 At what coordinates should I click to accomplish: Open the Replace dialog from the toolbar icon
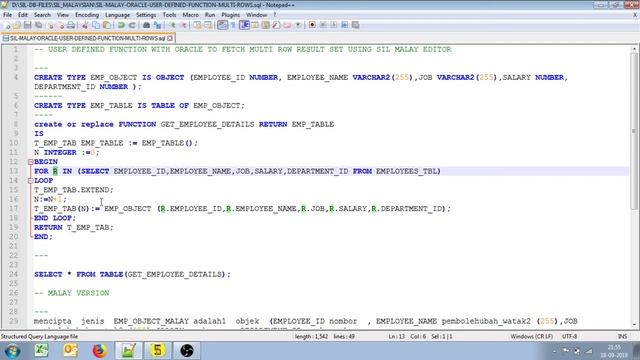(157, 25)
